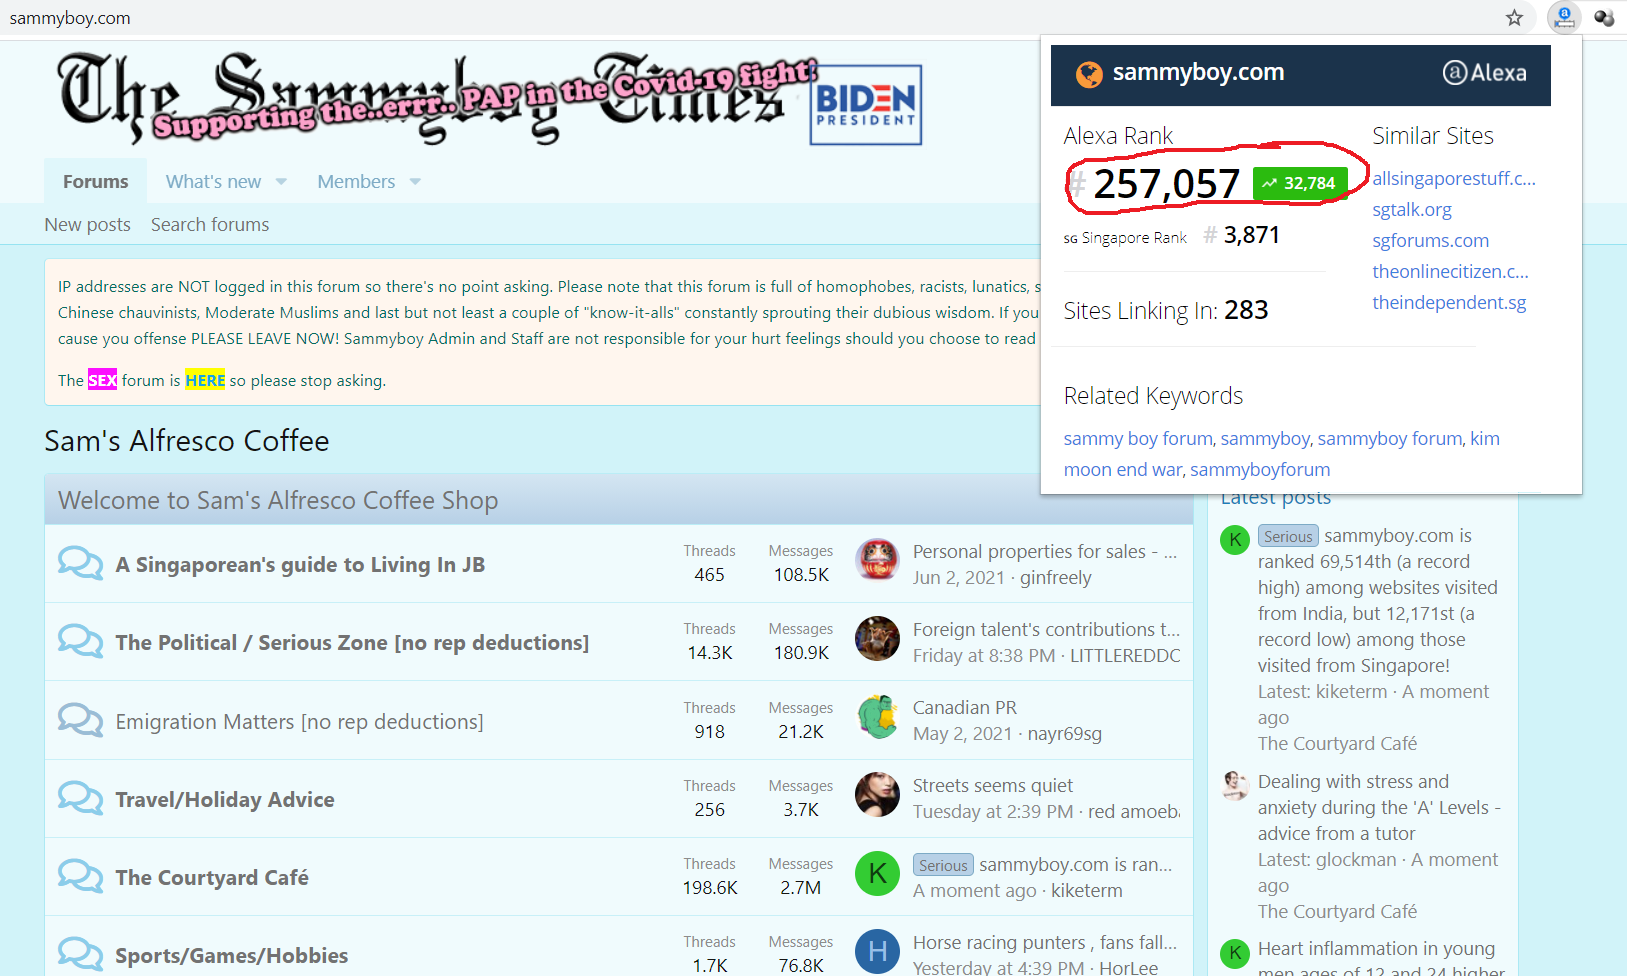Expand the Members dropdown arrow
This screenshot has height=976, width=1627.
[415, 181]
